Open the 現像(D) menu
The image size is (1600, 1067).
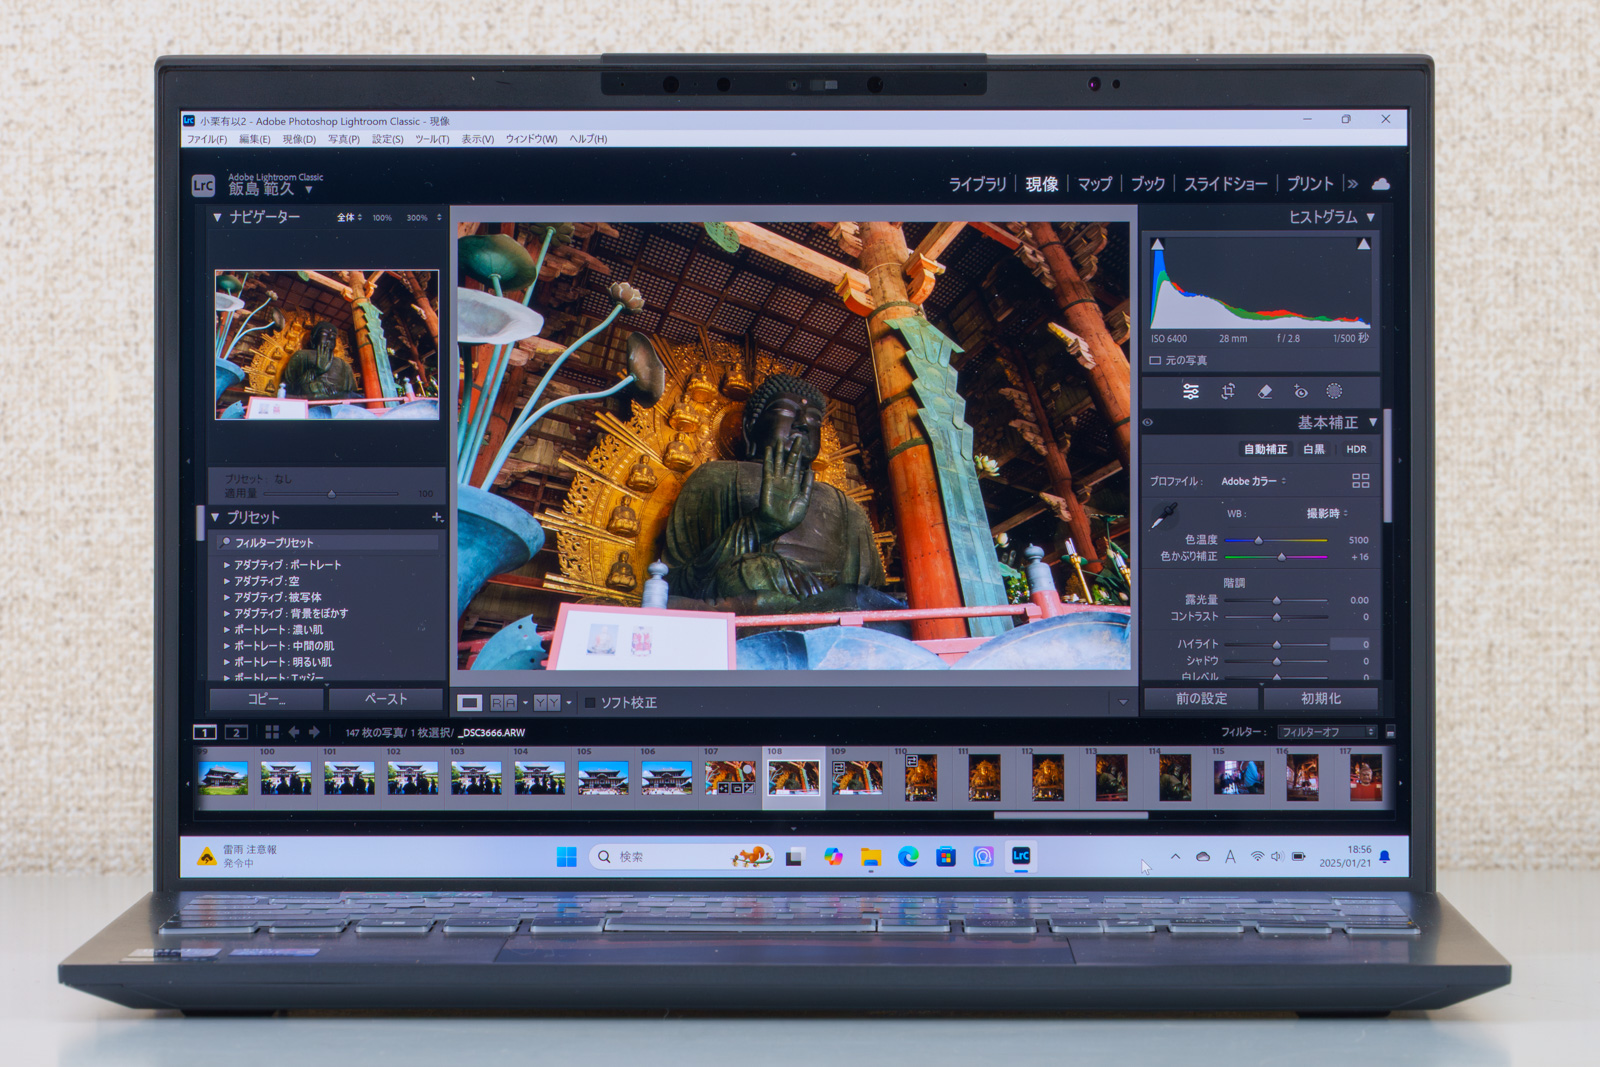298,139
